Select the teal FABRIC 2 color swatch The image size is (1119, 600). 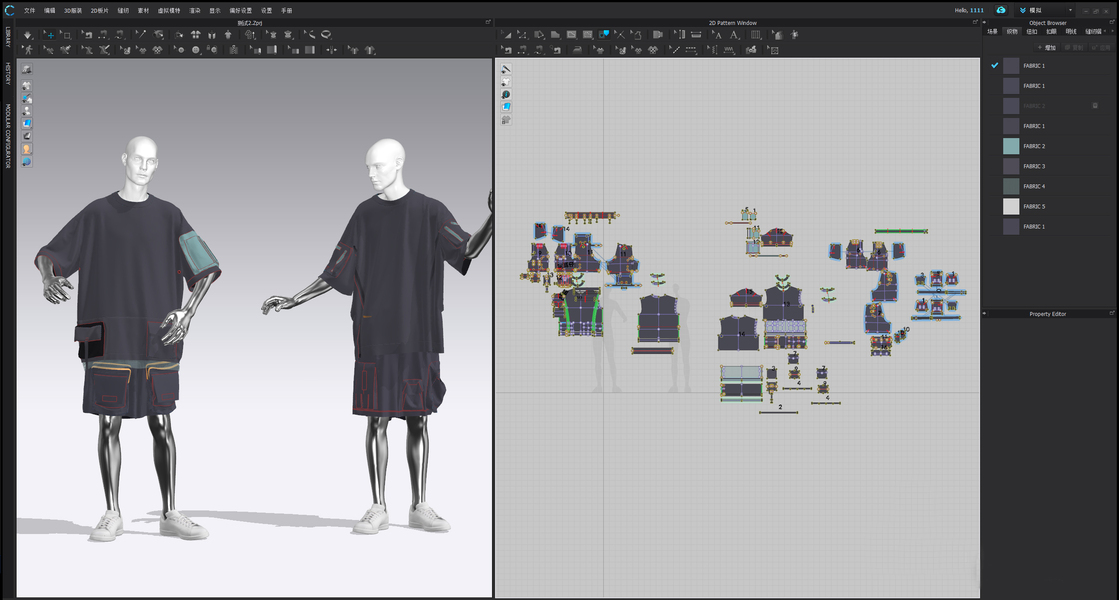click(1011, 146)
